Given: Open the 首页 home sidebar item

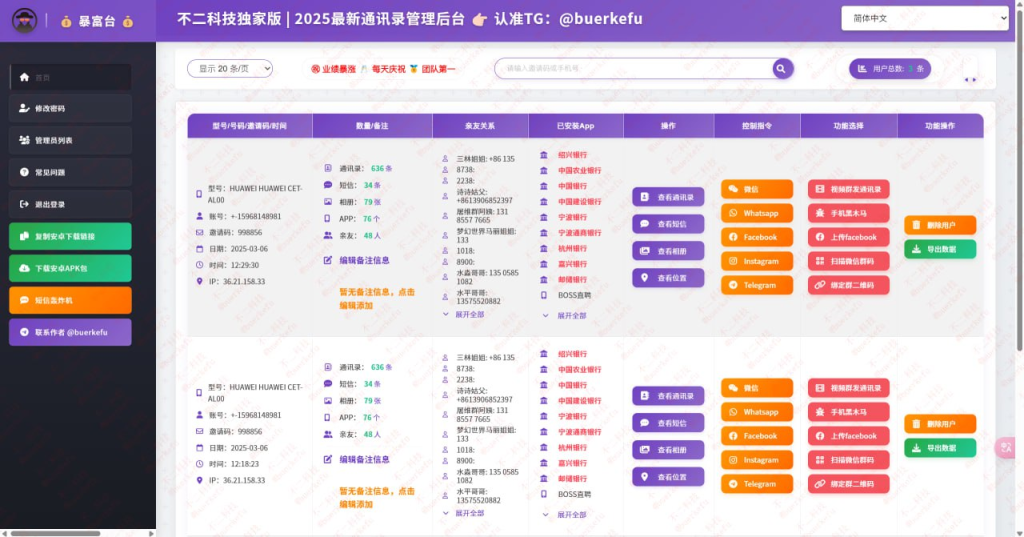Looking at the screenshot, I should click(71, 77).
